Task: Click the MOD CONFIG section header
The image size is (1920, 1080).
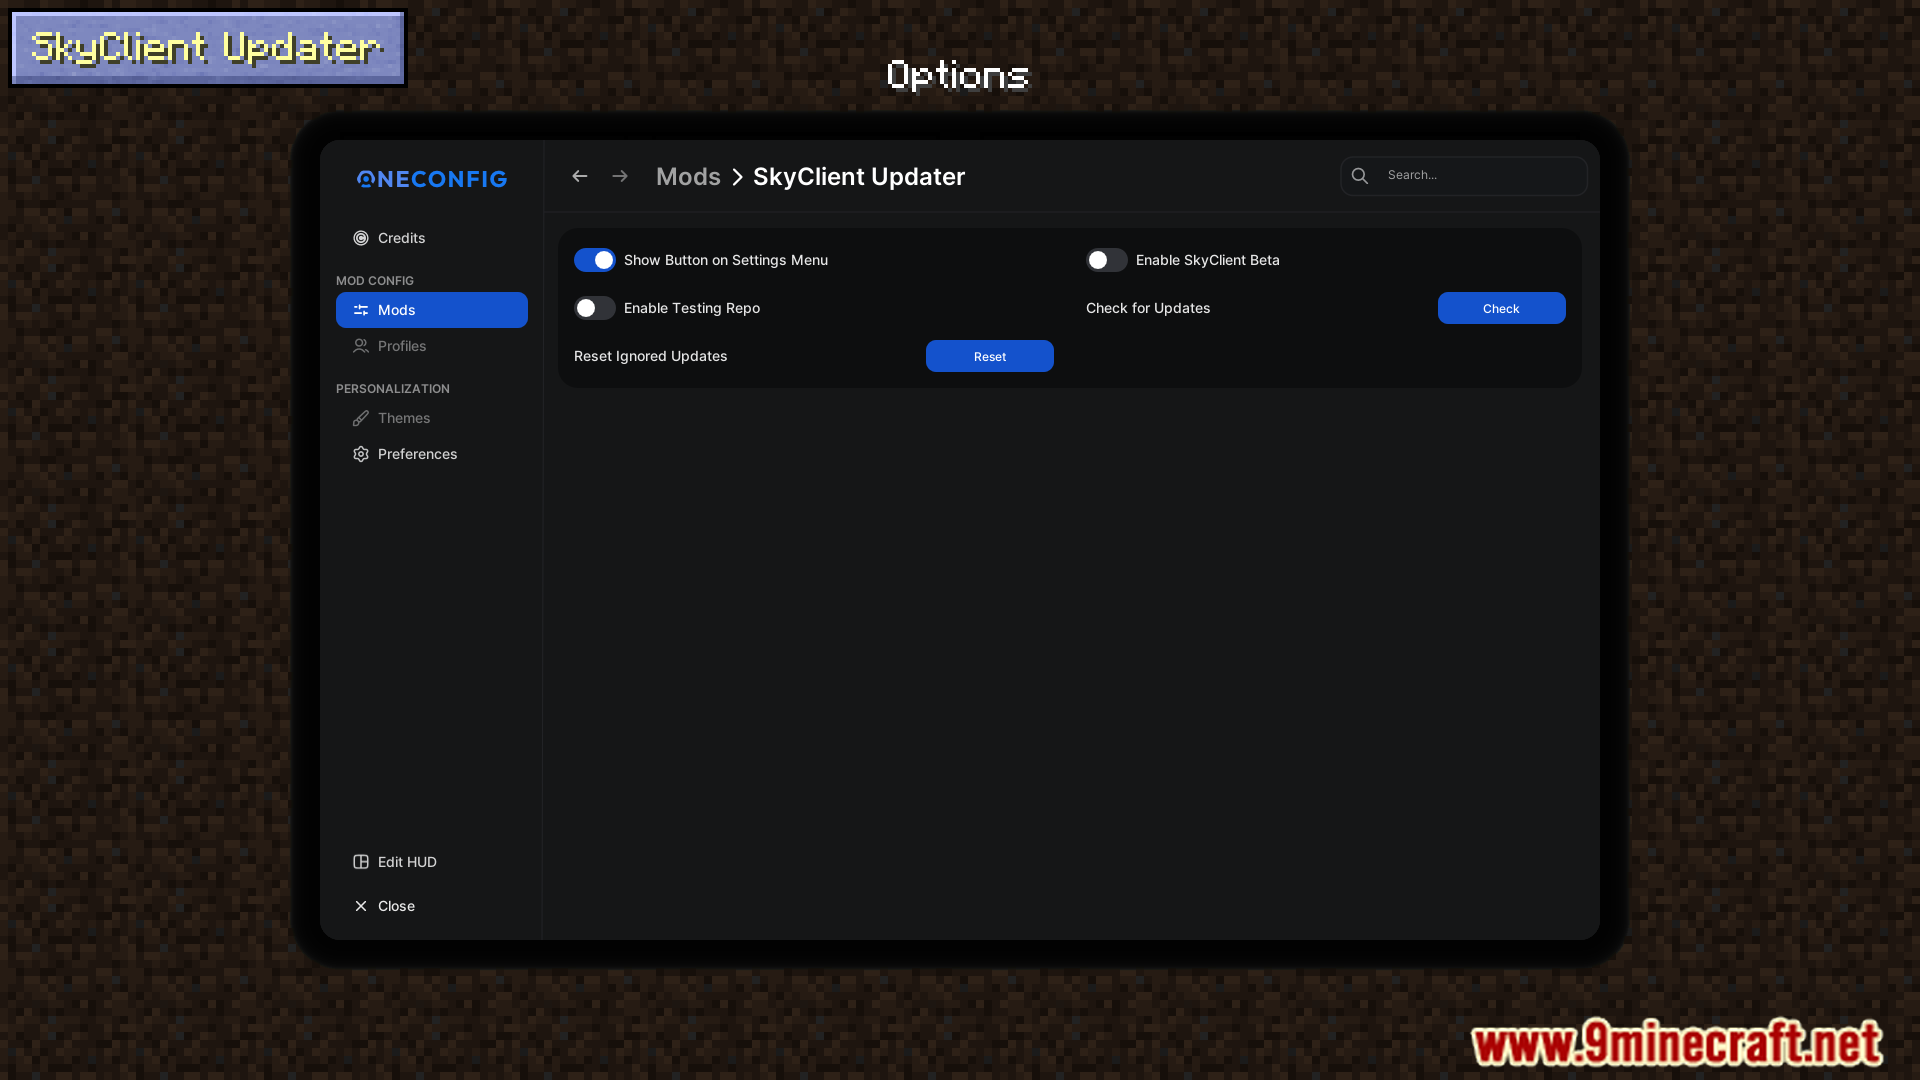Action: click(x=375, y=281)
